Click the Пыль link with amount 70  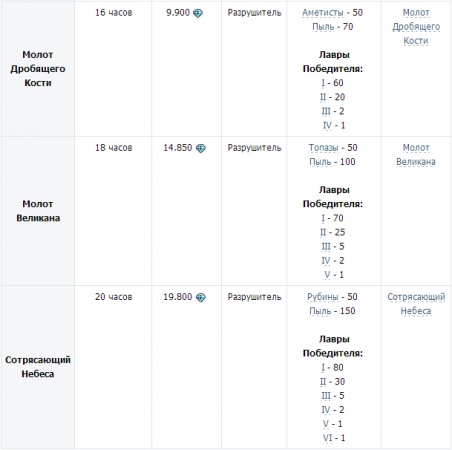point(323,27)
